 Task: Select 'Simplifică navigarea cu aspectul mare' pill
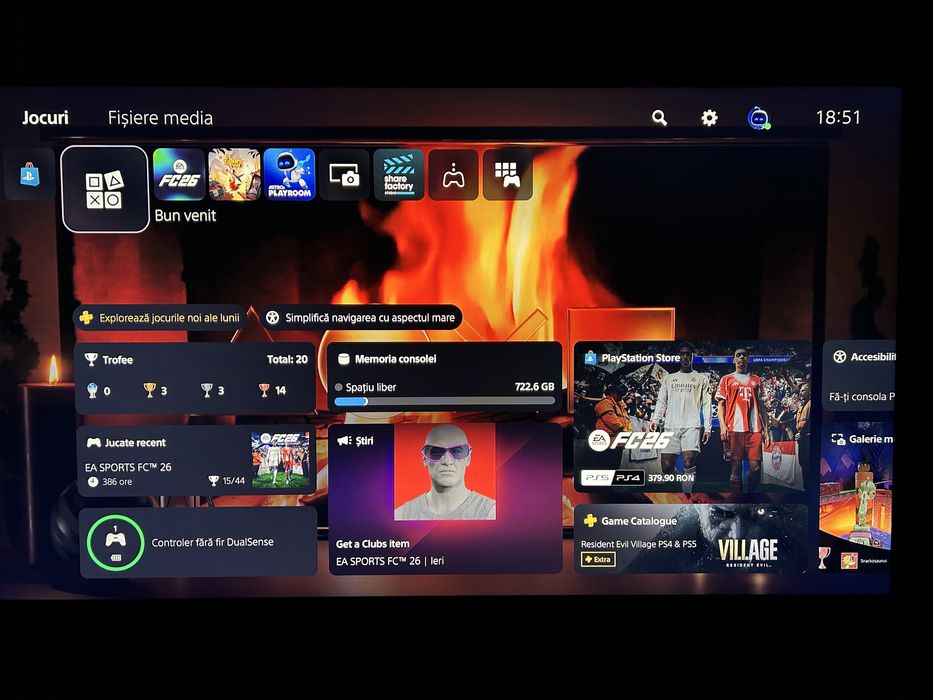point(362,318)
